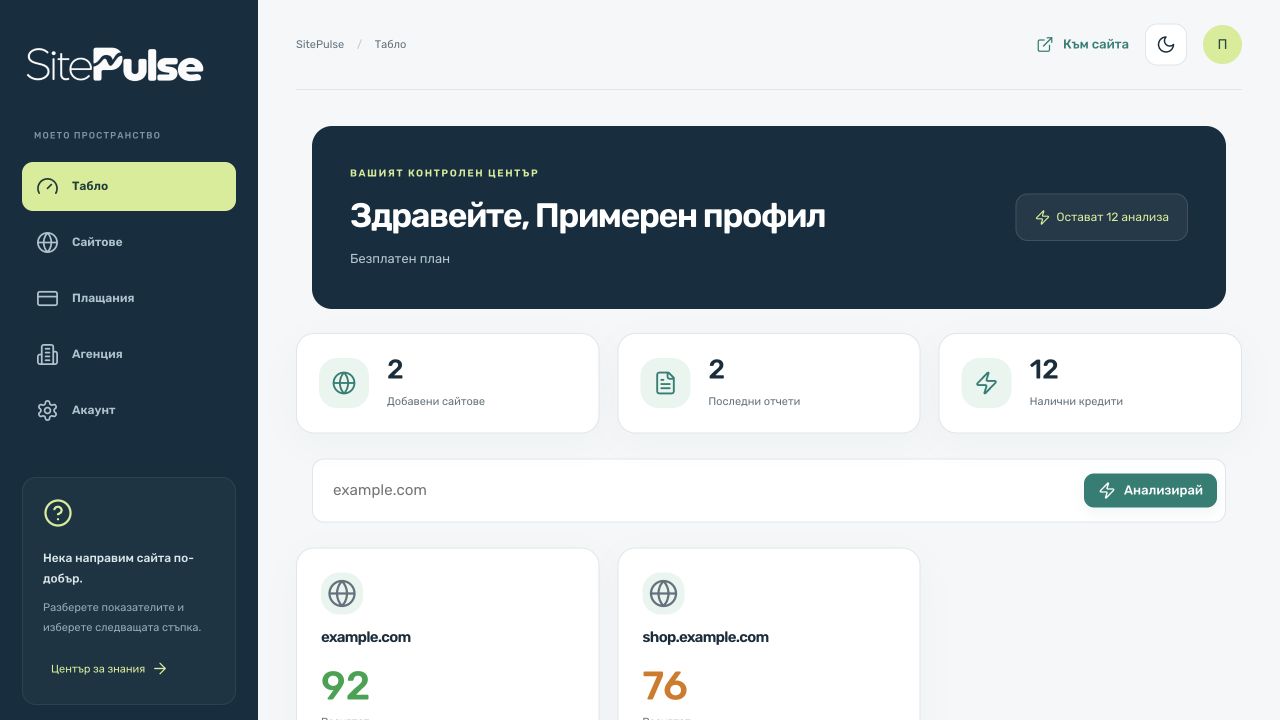Image resolution: width=1280 pixels, height=720 pixels.
Task: Click the Табло breadcrumb text
Action: pyautogui.click(x=390, y=44)
